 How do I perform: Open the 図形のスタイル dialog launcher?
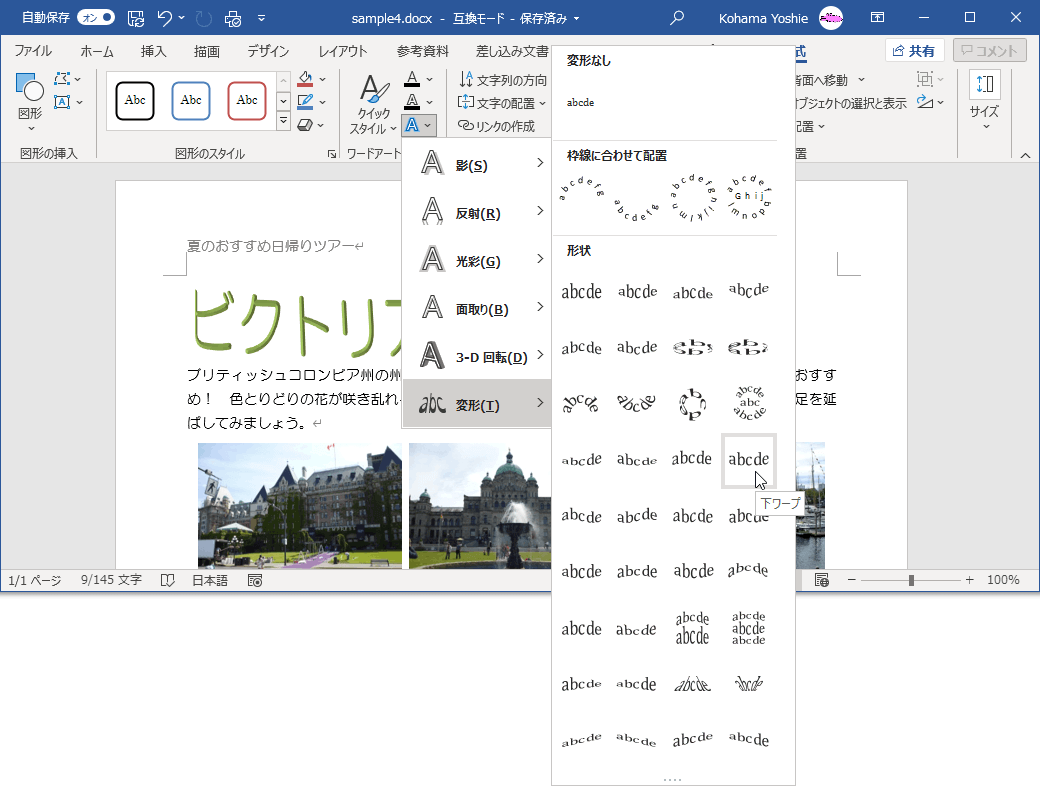(x=332, y=155)
